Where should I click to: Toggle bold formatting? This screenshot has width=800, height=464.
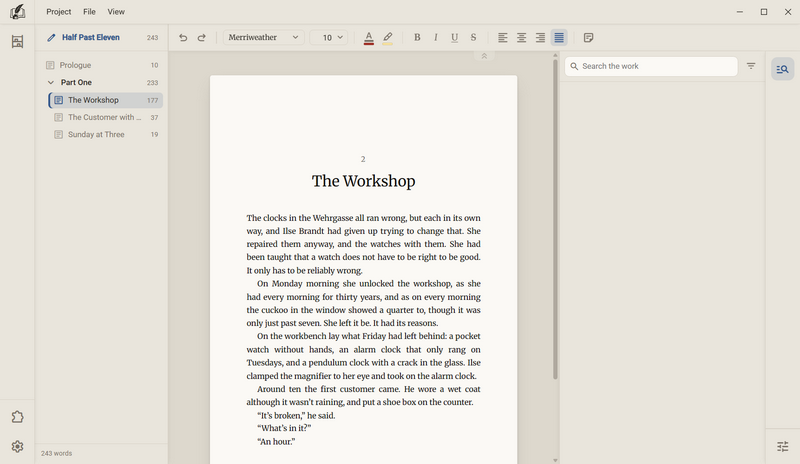(417, 37)
